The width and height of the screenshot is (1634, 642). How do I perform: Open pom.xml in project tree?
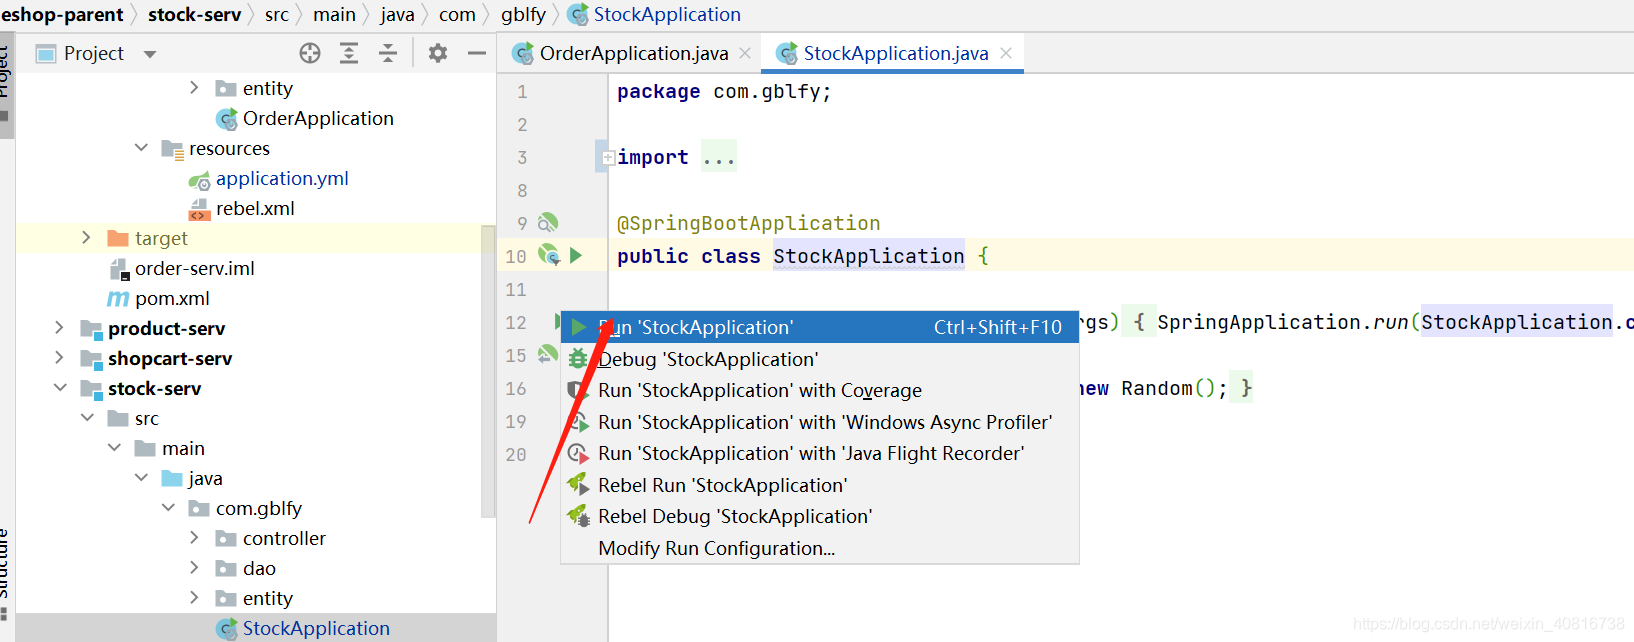point(172,298)
